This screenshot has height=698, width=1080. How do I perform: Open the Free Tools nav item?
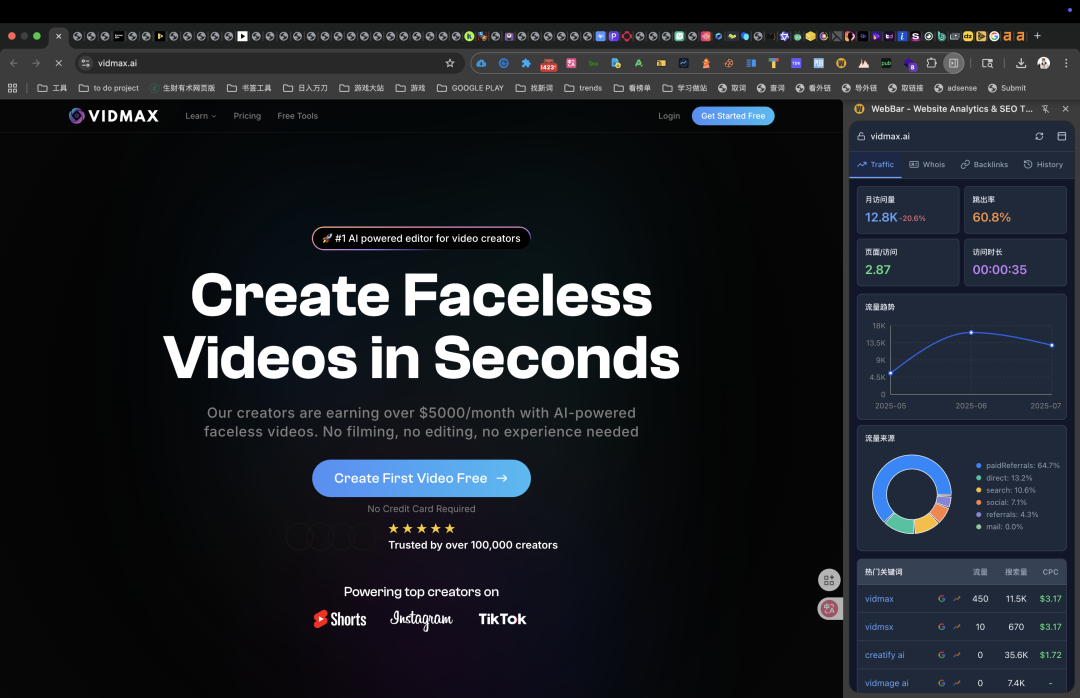tap(298, 116)
